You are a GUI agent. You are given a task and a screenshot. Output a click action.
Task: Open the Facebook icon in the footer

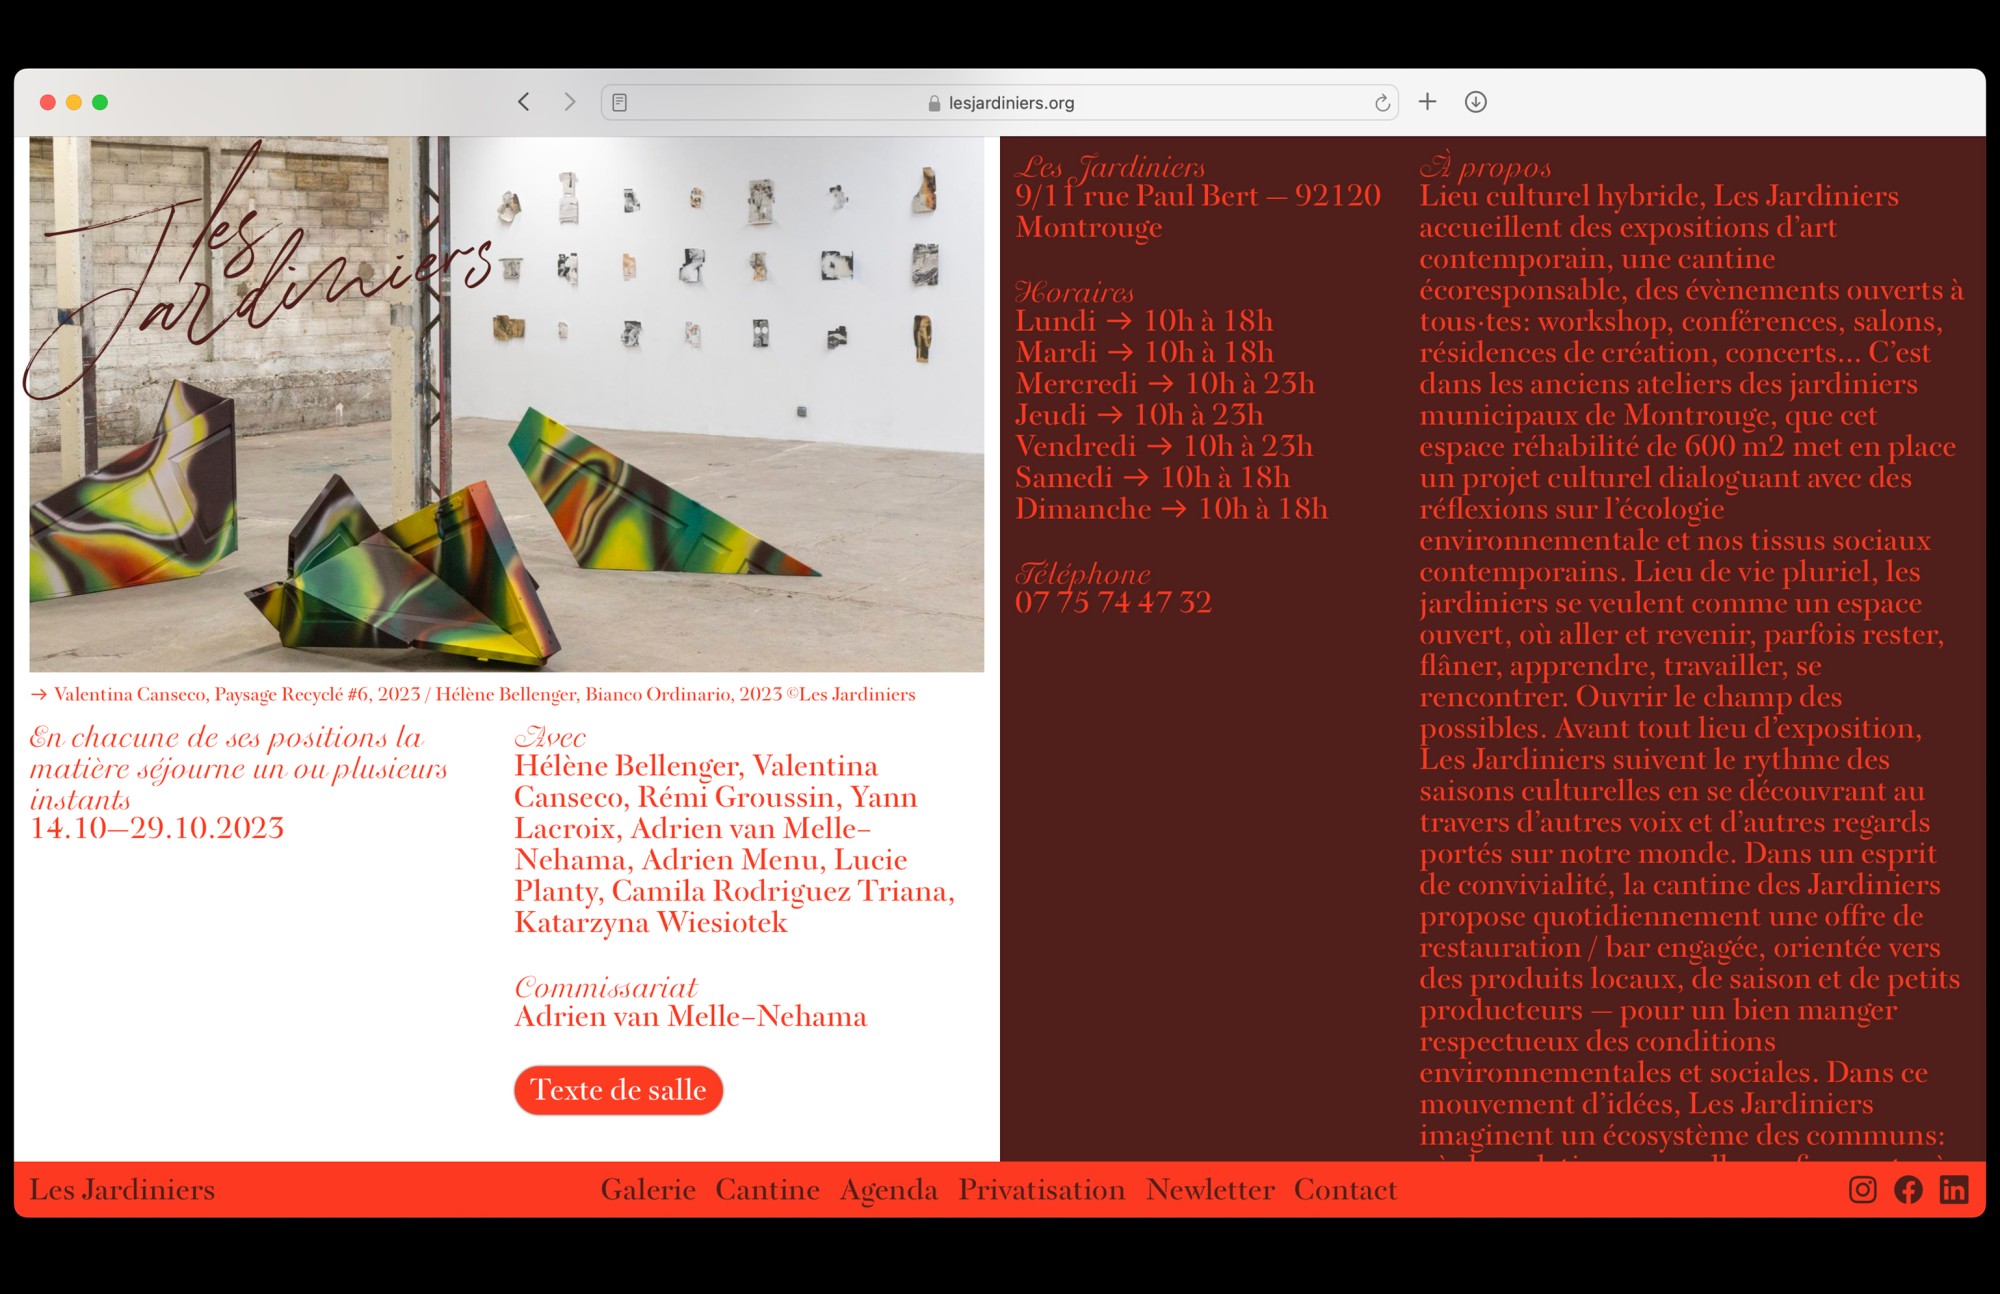[x=1908, y=1189]
